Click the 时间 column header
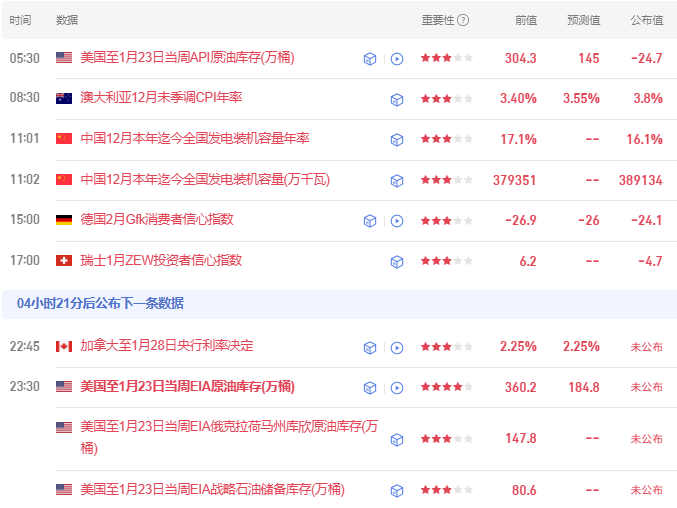The height and width of the screenshot is (508, 677). point(20,20)
